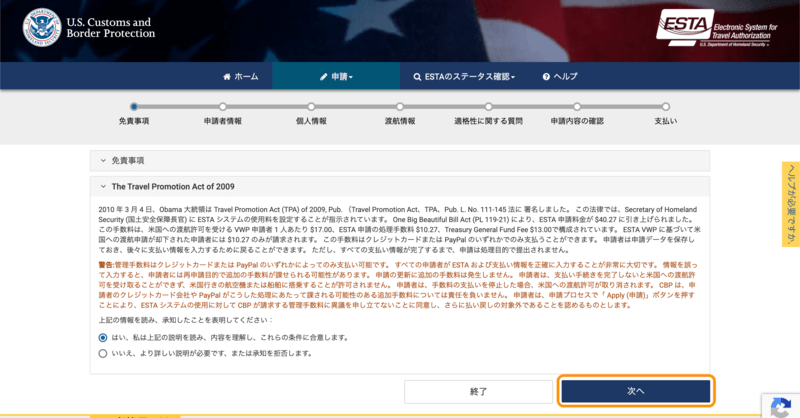Click the home icon beside ホーム
800x418 pixels.
coord(227,77)
